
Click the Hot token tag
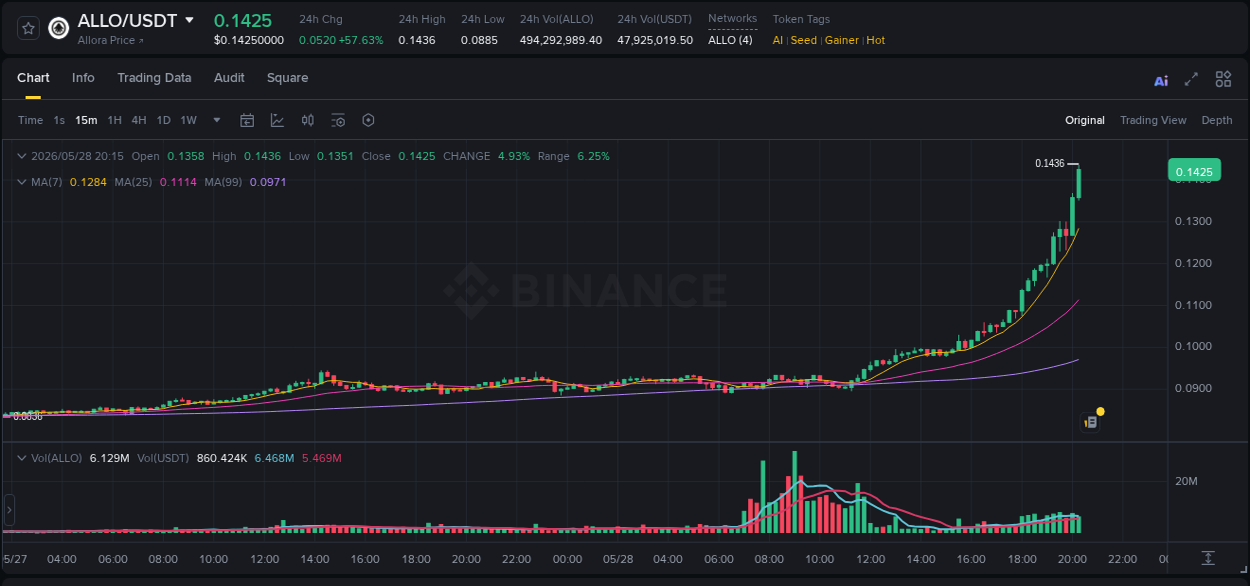[x=876, y=40]
